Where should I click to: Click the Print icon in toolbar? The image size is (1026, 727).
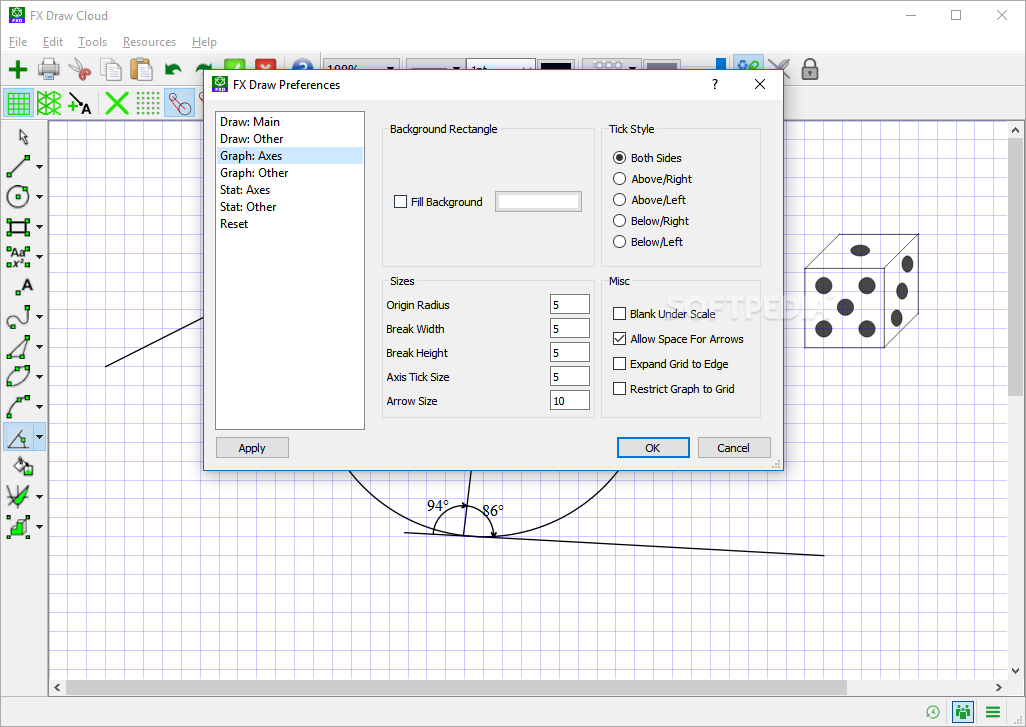coord(49,69)
